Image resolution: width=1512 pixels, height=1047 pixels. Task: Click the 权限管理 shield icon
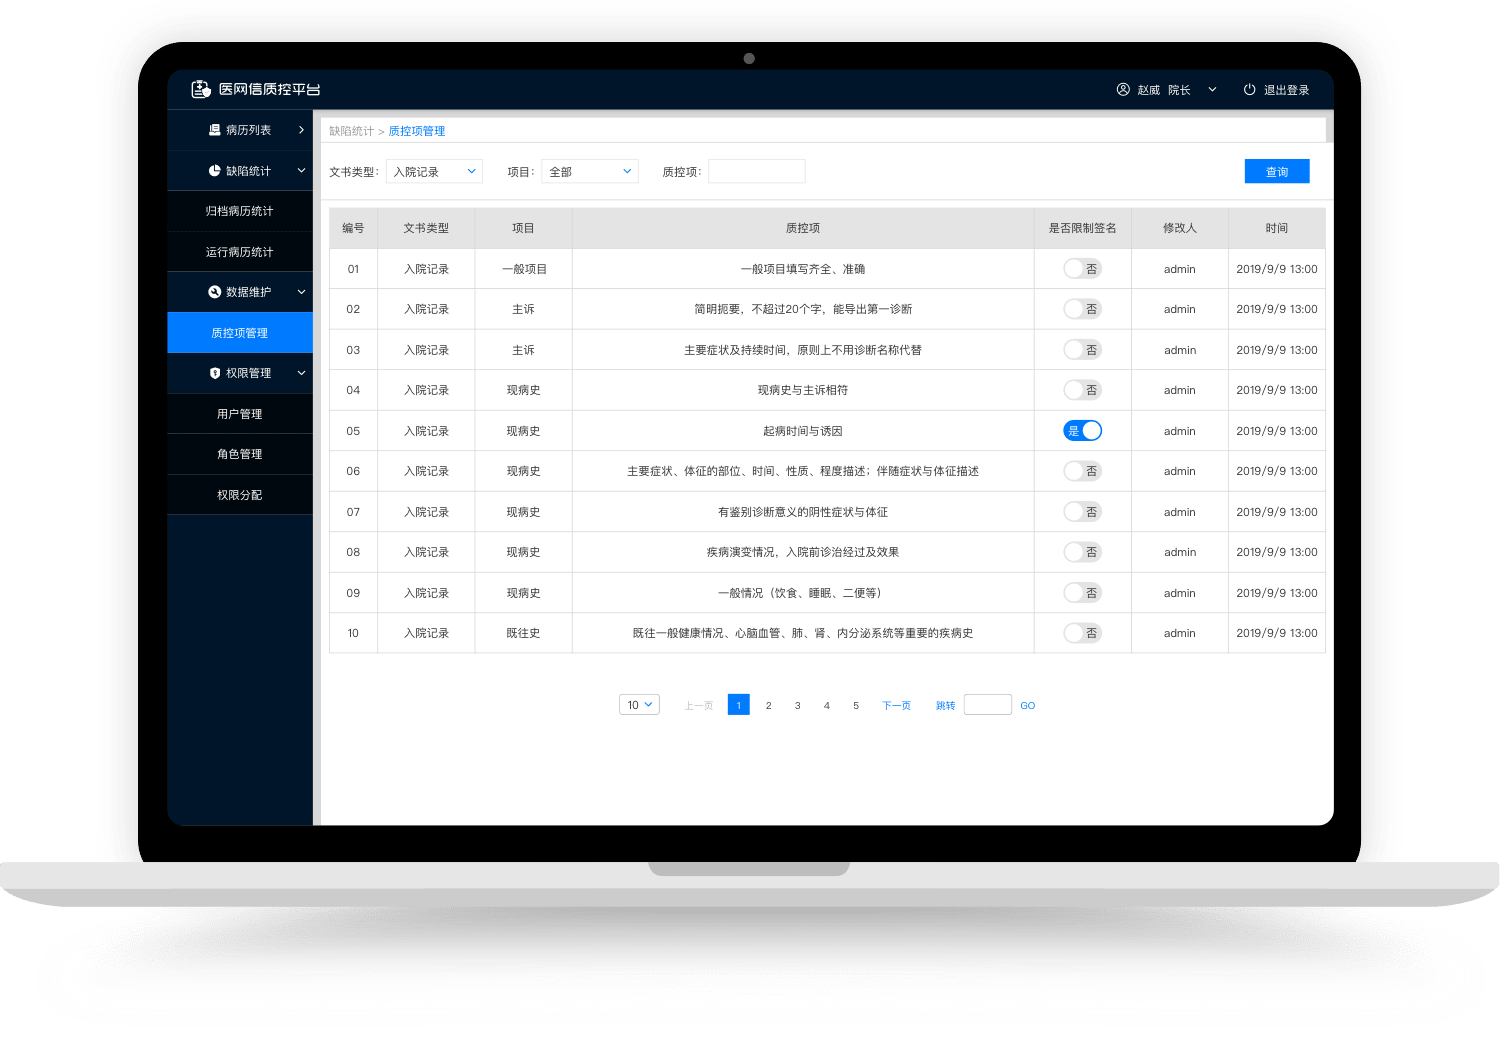pos(214,373)
